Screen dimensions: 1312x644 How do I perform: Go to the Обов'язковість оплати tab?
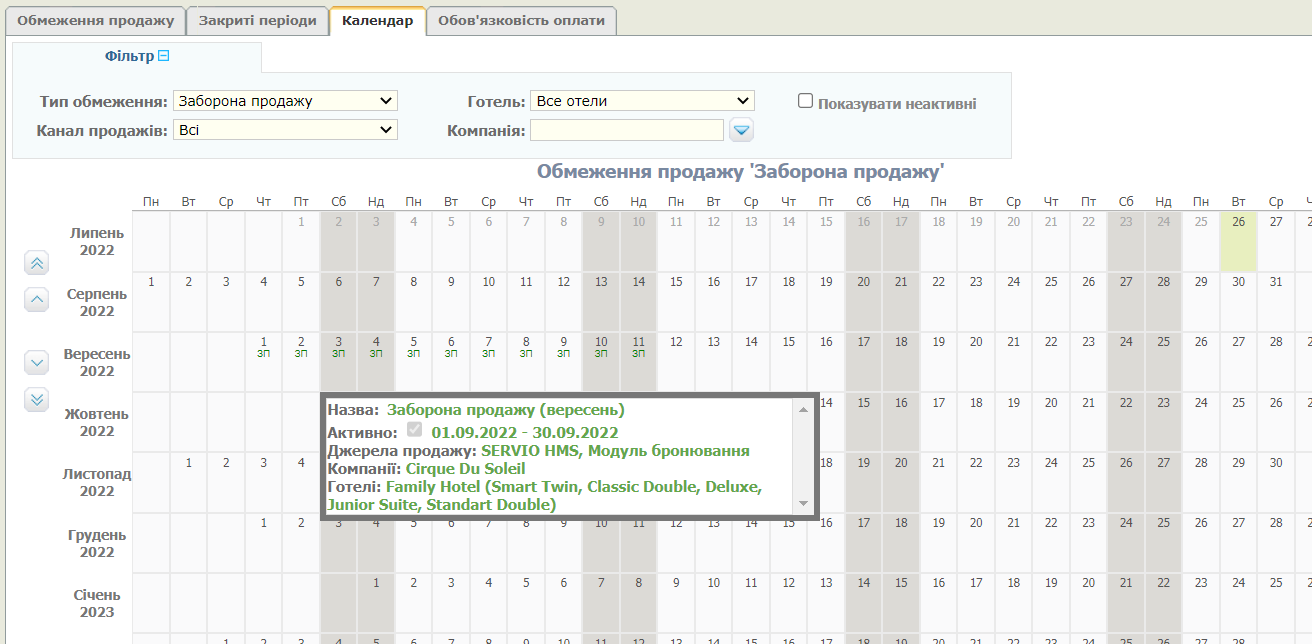[521, 21]
